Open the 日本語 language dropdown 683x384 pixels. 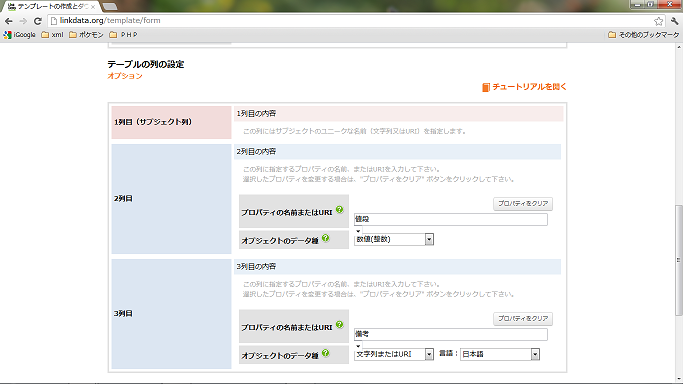pyautogui.click(x=500, y=354)
